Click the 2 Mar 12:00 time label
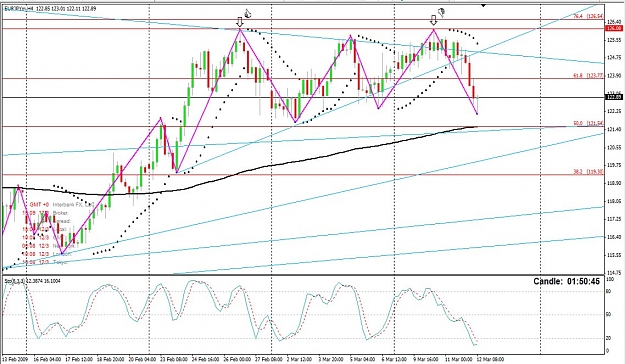Screen dimensions: 625x364 tap(299, 359)
